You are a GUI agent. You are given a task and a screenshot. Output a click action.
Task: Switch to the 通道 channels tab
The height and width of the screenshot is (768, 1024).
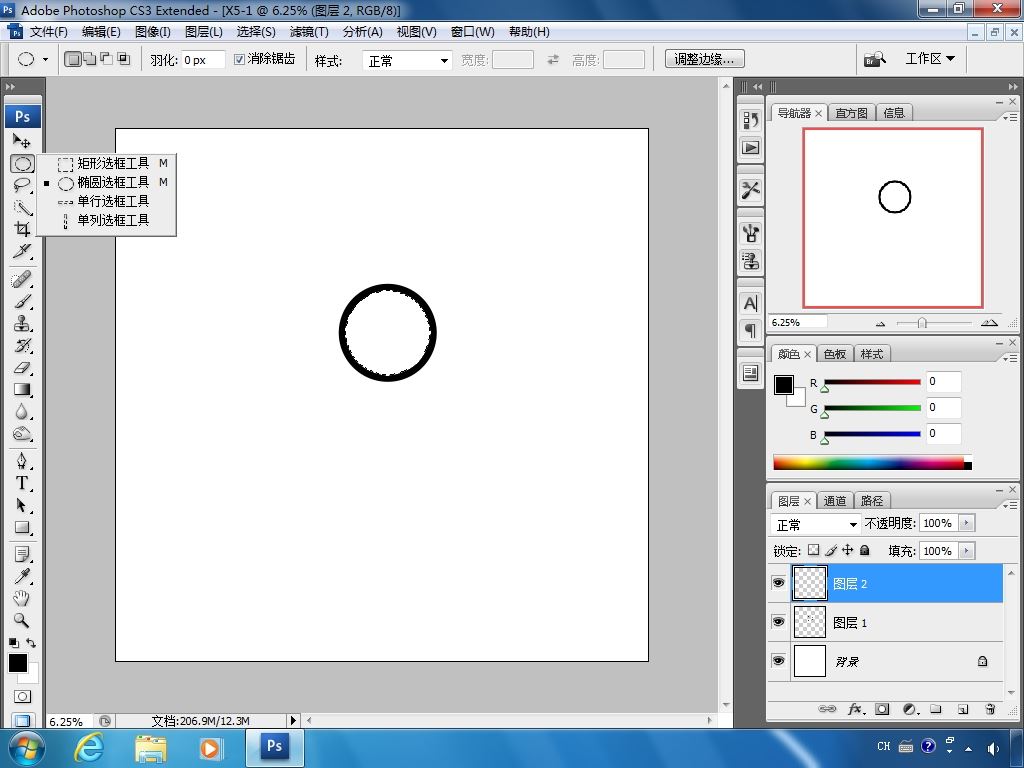(835, 501)
